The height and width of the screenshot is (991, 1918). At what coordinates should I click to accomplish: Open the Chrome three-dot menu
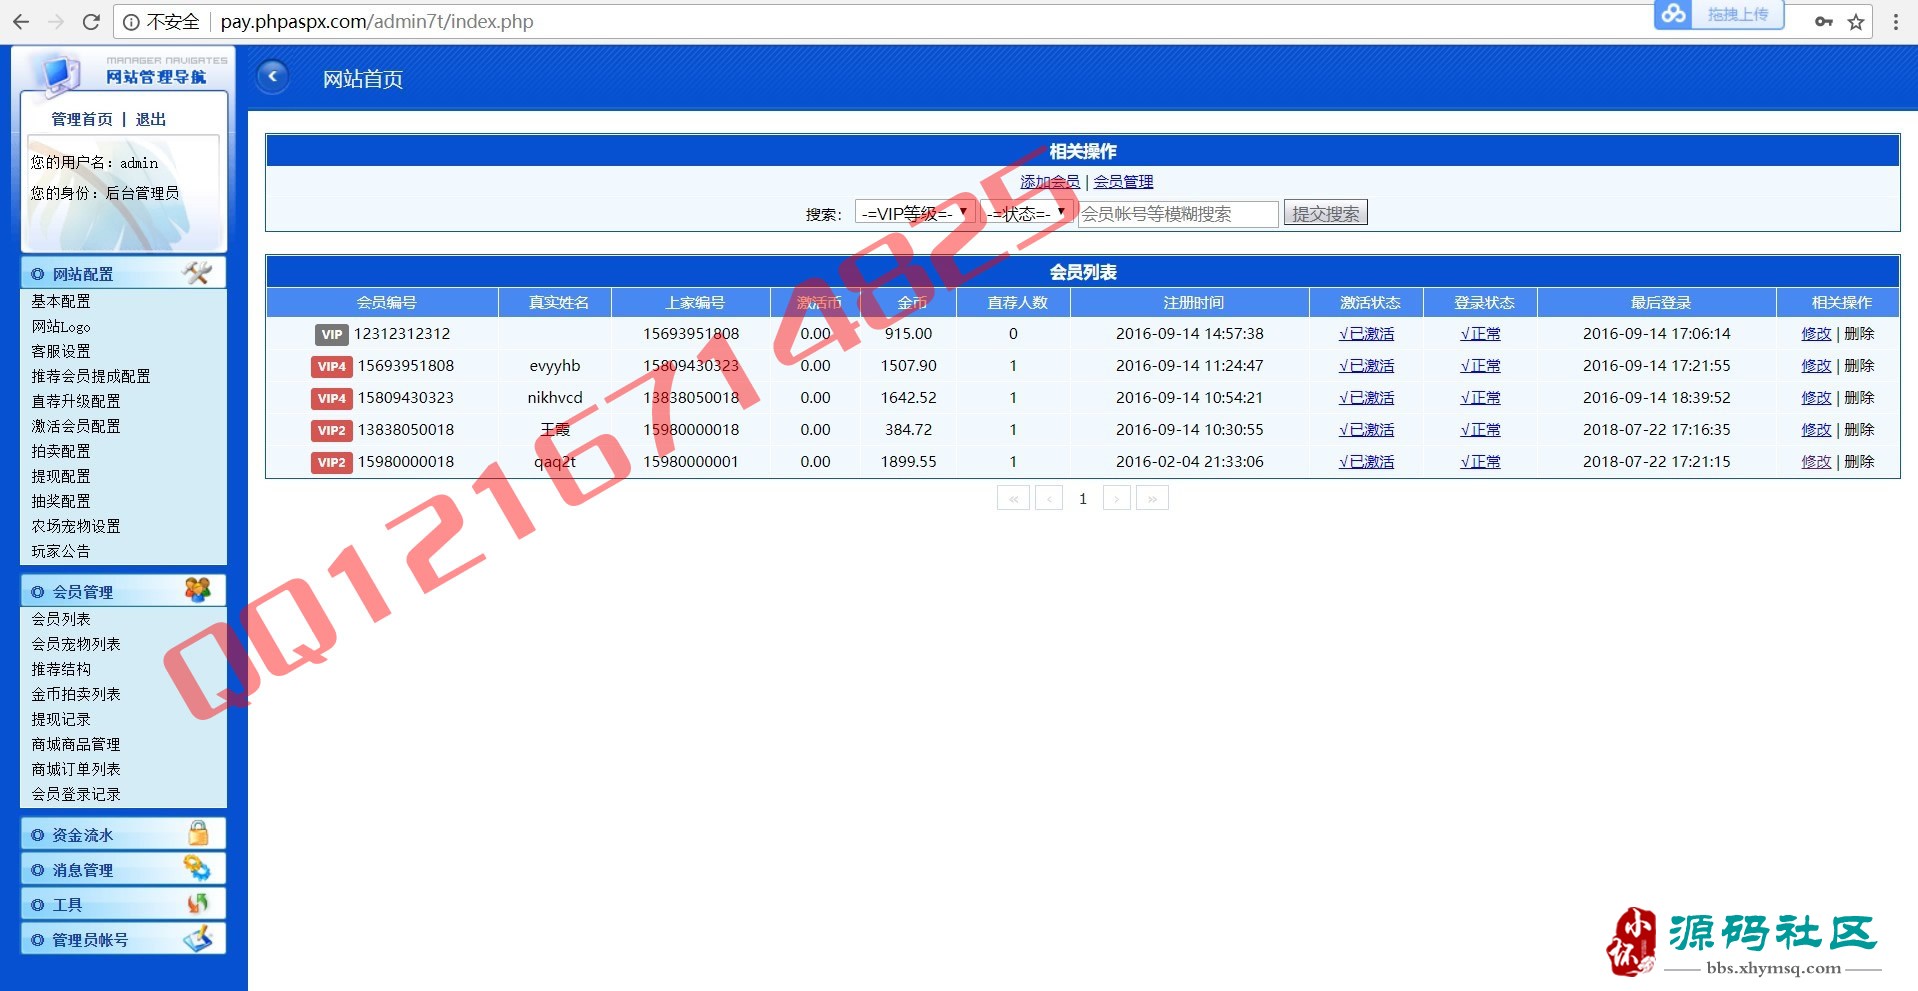click(x=1895, y=22)
